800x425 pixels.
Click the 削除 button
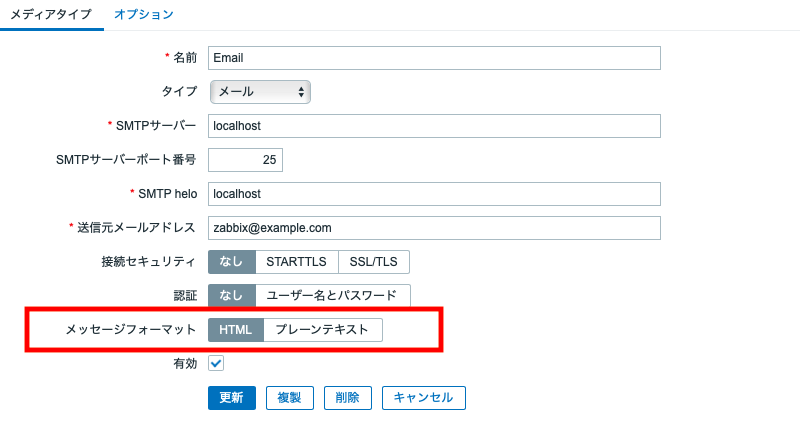pos(347,398)
